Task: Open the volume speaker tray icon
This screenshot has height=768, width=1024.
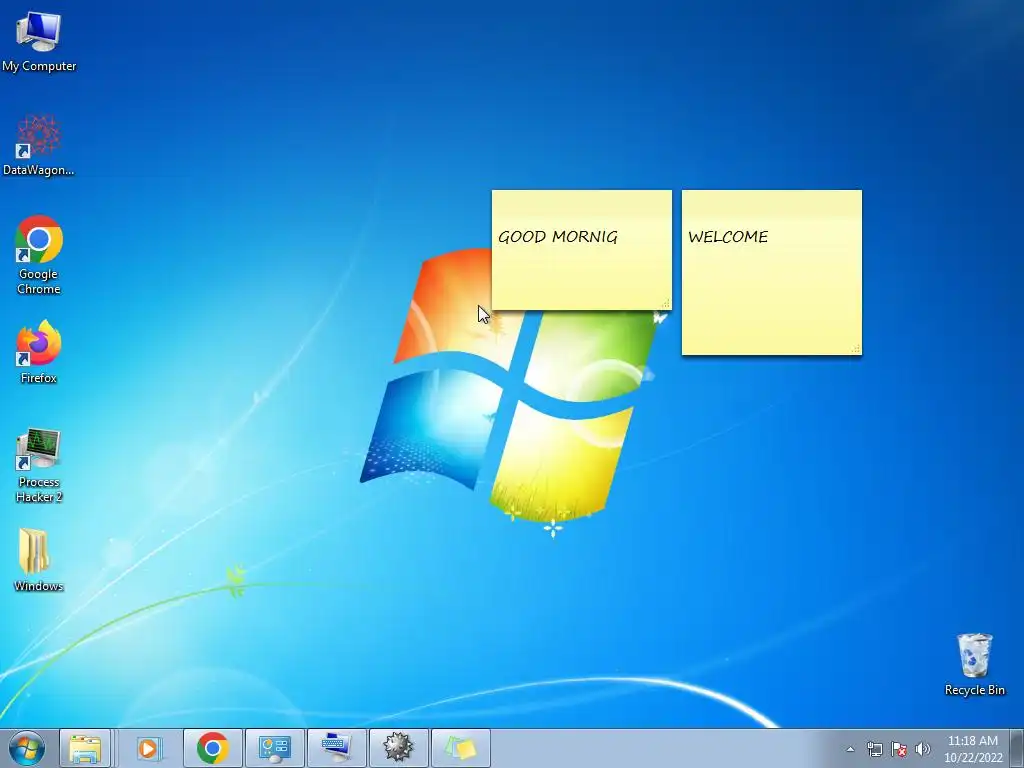Action: tap(922, 749)
